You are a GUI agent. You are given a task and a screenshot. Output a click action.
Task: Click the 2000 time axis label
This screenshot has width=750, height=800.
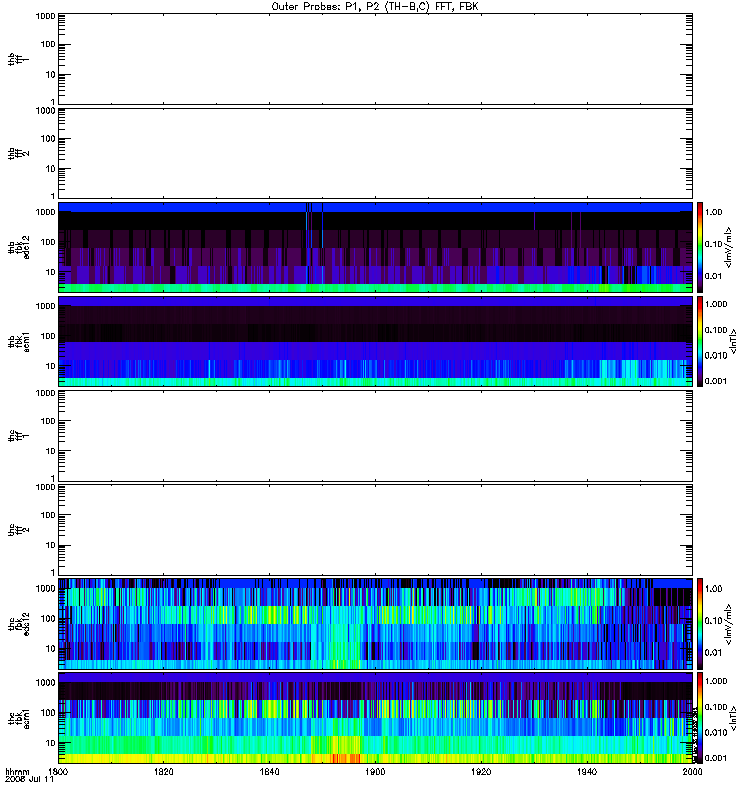(692, 772)
